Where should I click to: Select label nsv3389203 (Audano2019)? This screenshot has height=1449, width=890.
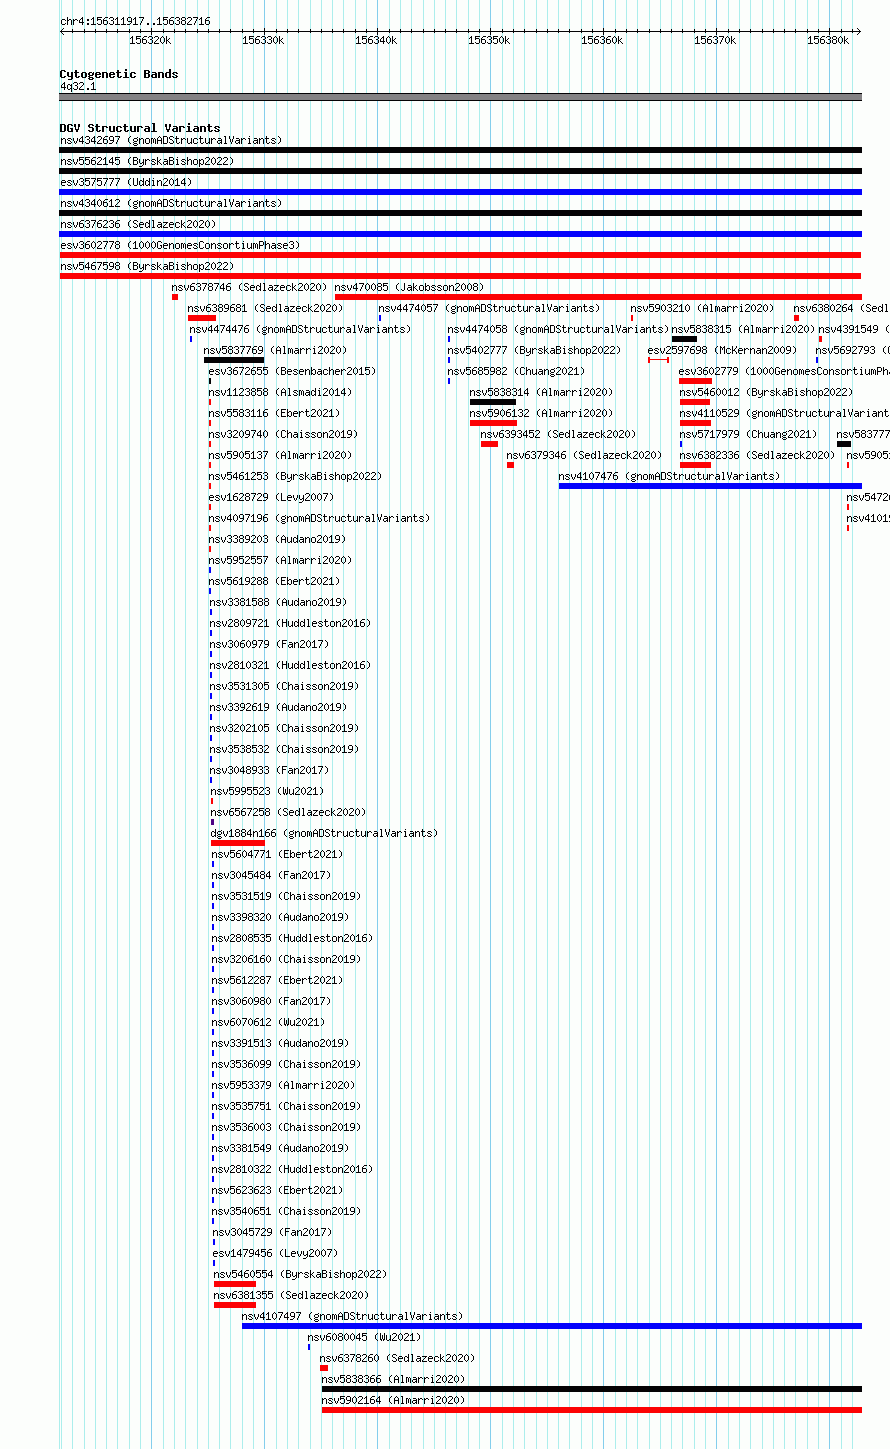point(277,539)
